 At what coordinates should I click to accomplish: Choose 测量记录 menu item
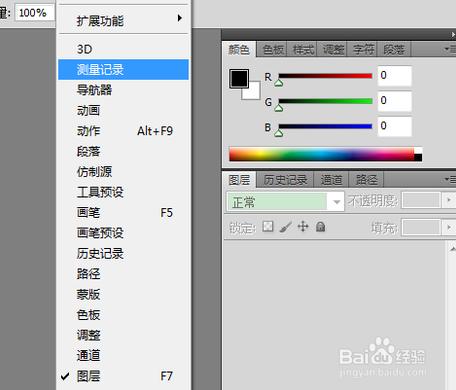tap(123, 70)
